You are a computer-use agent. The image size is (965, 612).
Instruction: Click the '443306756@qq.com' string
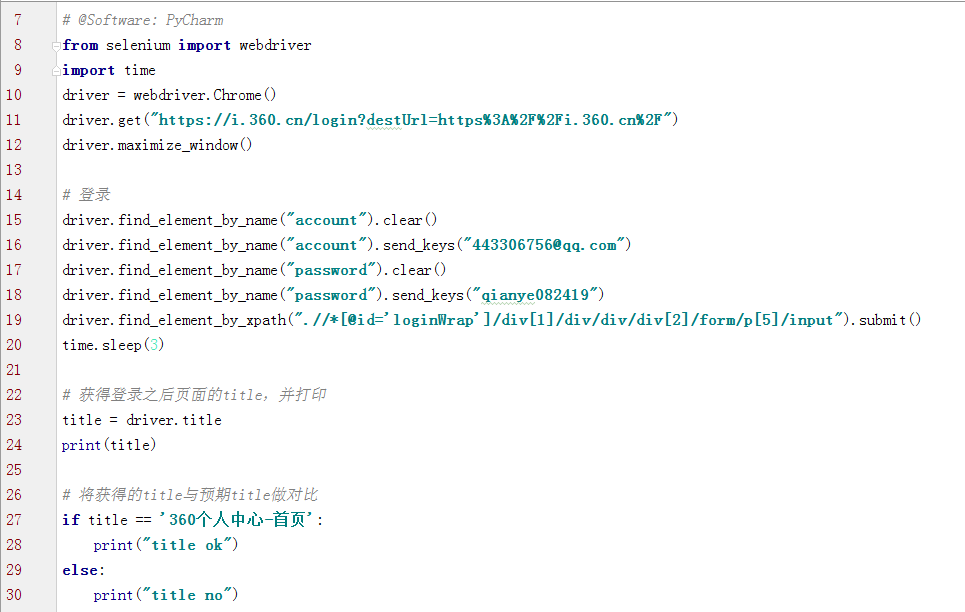click(x=544, y=245)
